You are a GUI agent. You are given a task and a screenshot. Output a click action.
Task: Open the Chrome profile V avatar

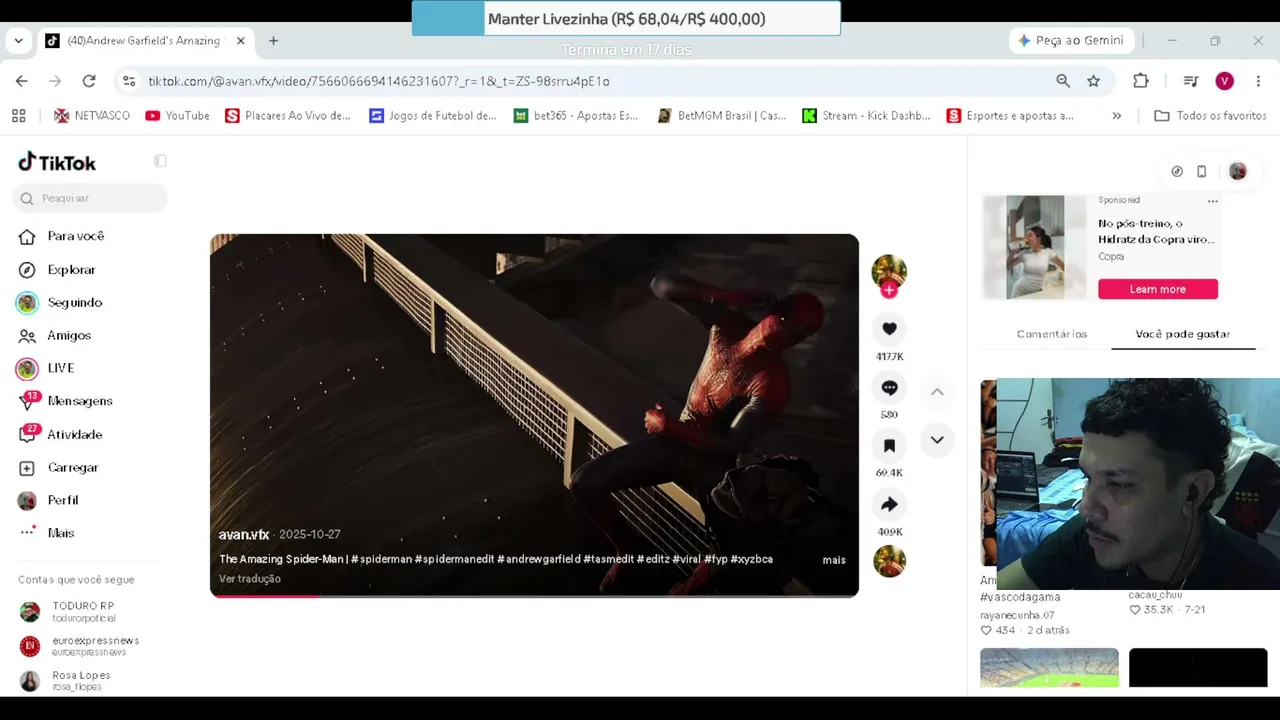pyautogui.click(x=1224, y=81)
